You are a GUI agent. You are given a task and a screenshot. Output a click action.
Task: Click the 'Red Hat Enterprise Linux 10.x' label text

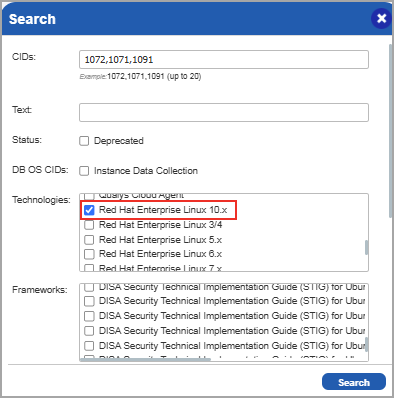click(163, 210)
